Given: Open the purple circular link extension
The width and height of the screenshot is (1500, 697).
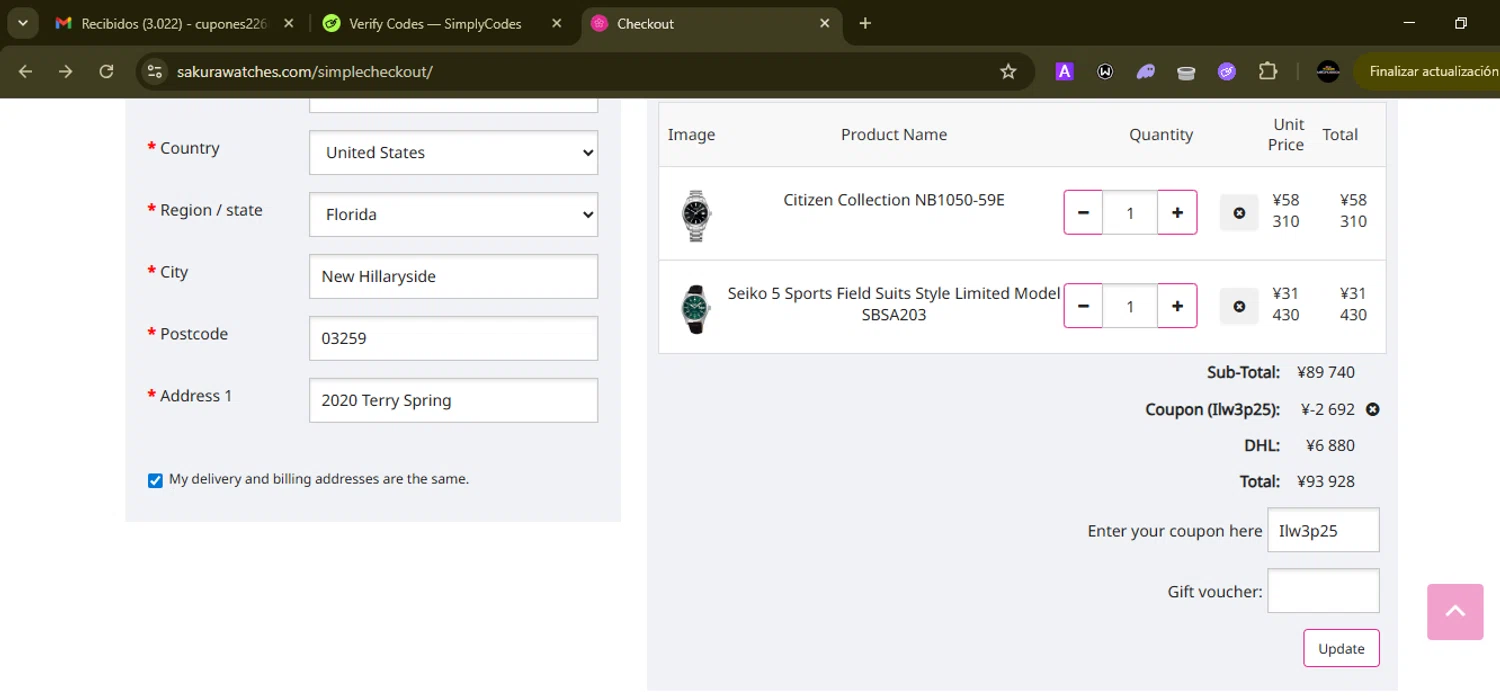Looking at the screenshot, I should 1227,71.
